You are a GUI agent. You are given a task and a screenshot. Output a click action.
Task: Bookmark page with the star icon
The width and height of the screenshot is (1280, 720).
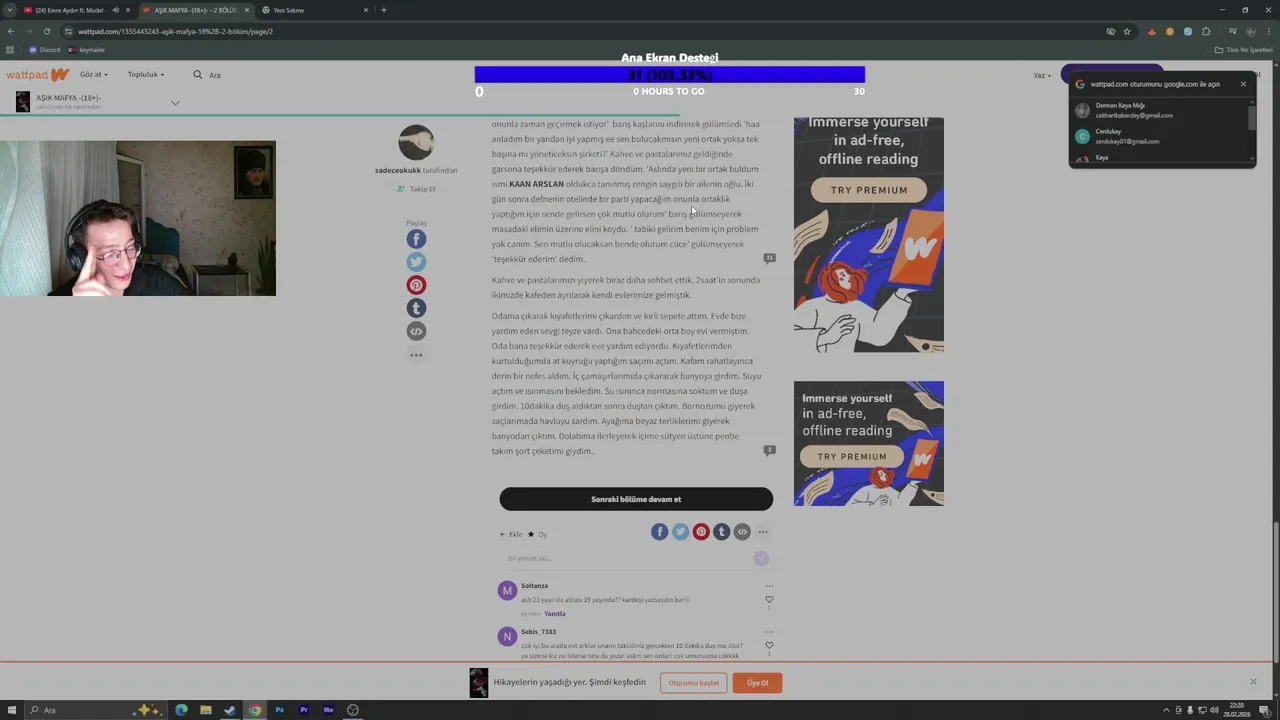[x=1127, y=31]
